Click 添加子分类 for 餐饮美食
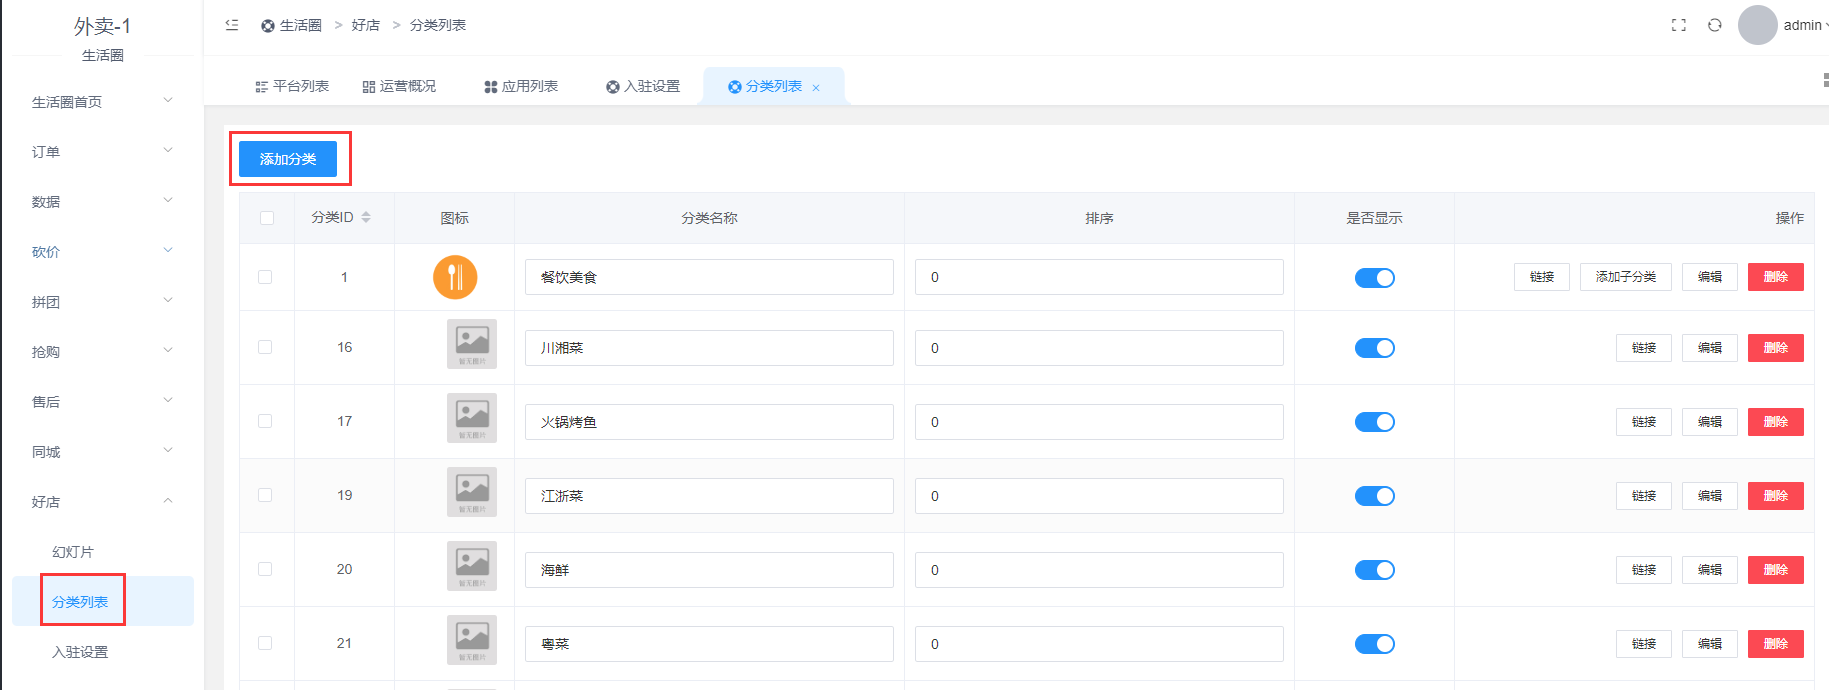The image size is (1829, 690). [x=1626, y=277]
